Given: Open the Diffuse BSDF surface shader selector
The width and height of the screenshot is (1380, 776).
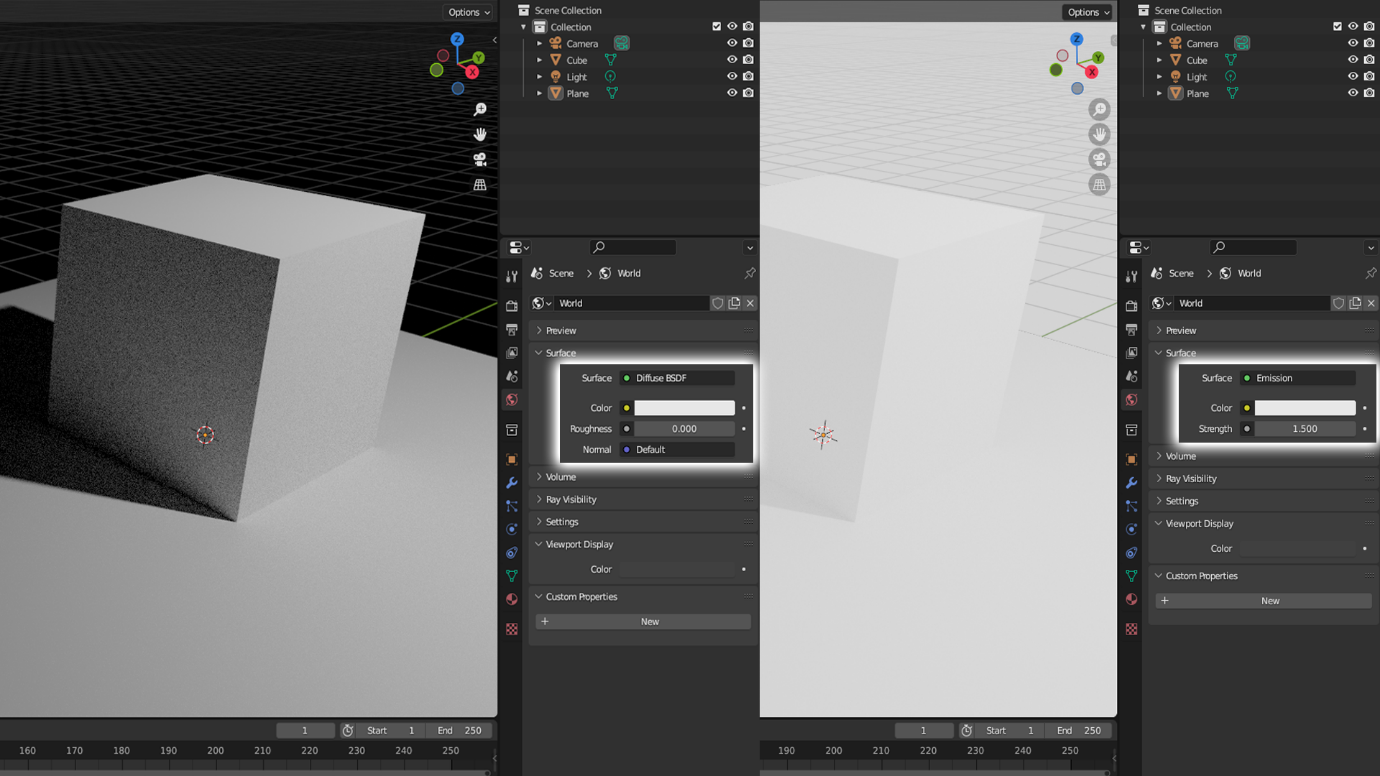Looking at the screenshot, I should 677,378.
